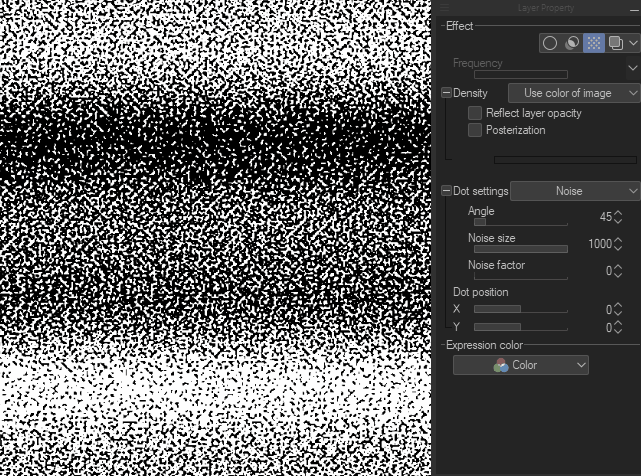This screenshot has height=476, width=641.
Task: Adjust Dot position X slider
Action: click(x=521, y=309)
